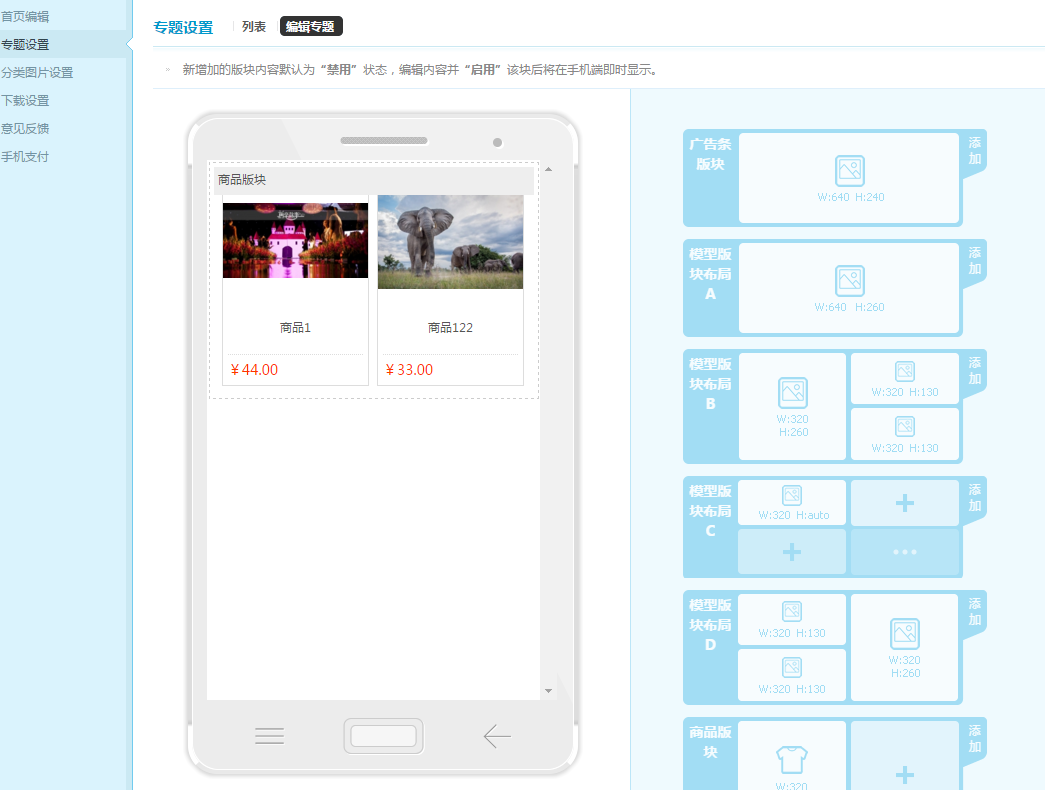1045x790 pixels.
Task: Click the 商品版块 header in phone preview
Action: pos(373,179)
